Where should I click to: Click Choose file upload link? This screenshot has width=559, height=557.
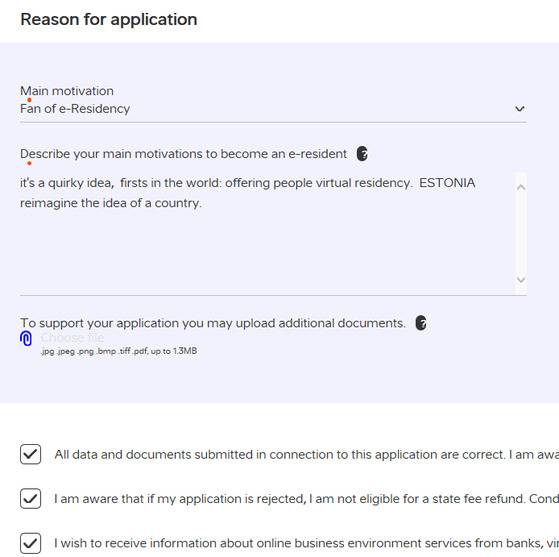click(x=72, y=337)
